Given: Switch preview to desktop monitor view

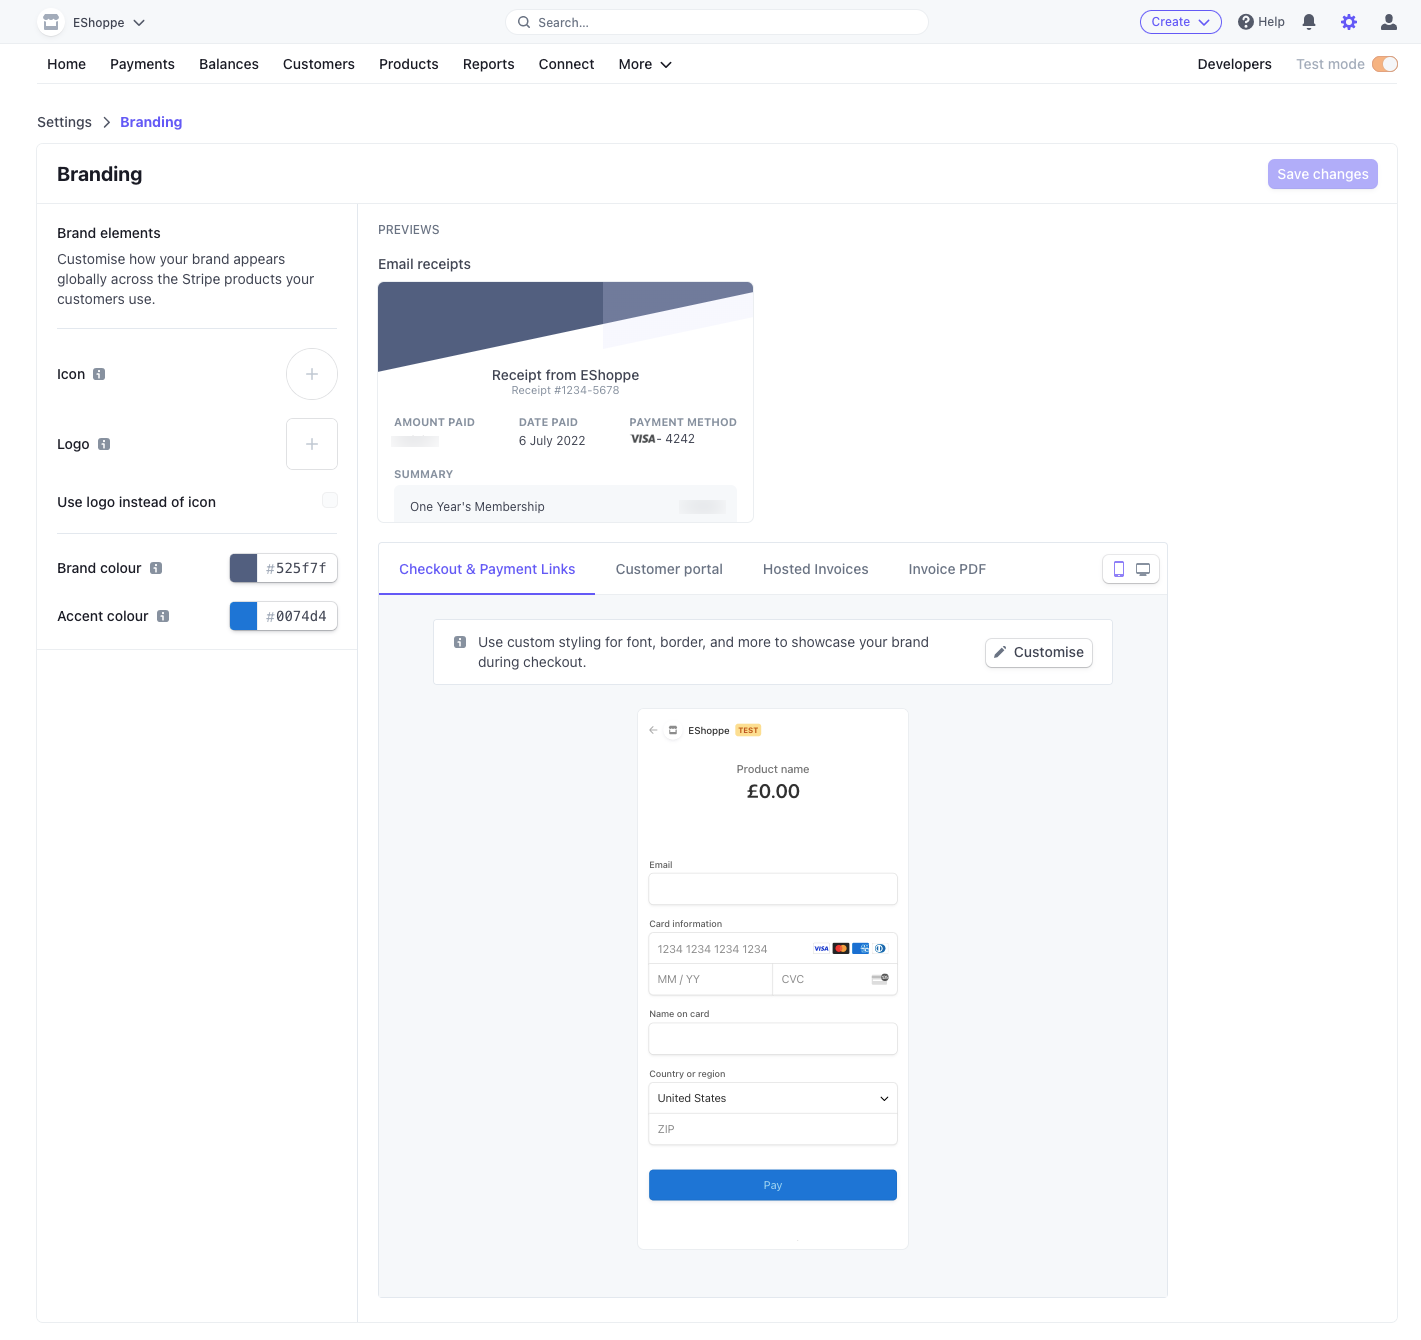Looking at the screenshot, I should 1143,569.
